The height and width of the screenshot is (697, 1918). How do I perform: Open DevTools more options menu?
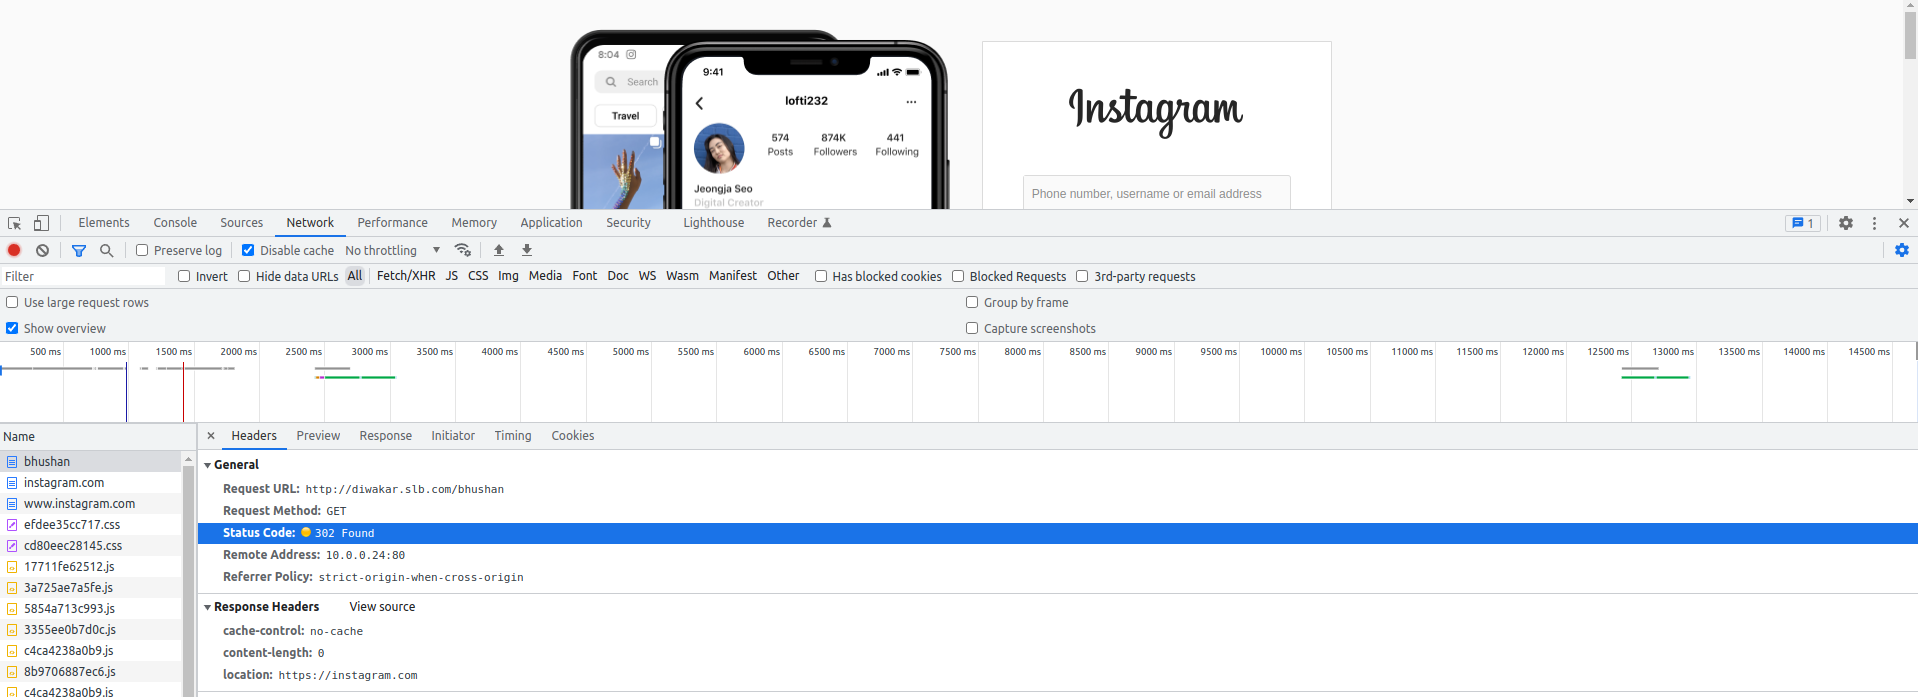1875,223
